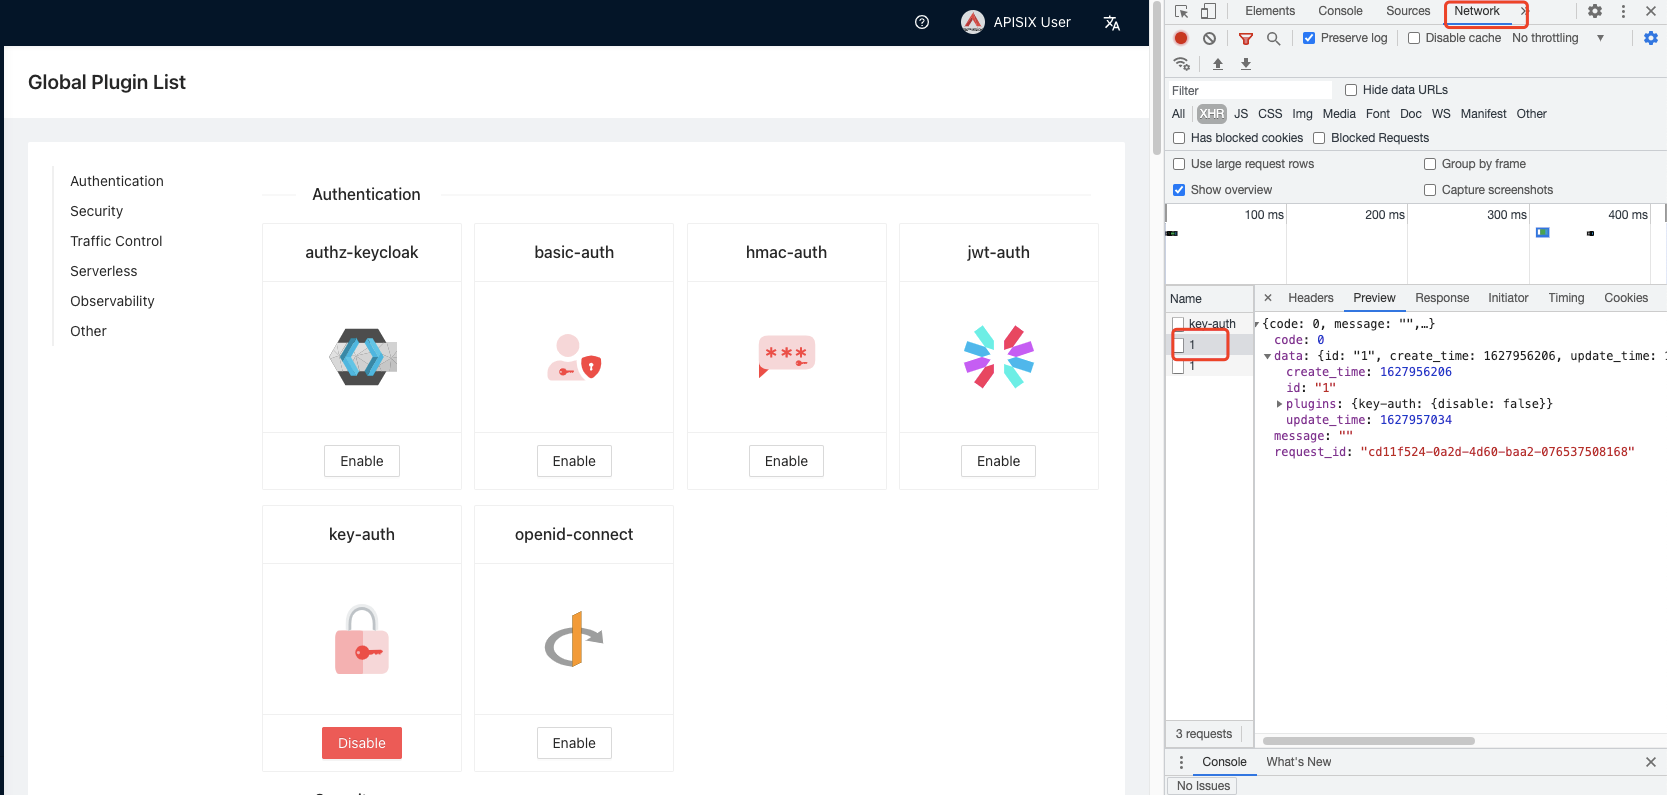Jump to Traffic Control category
The height and width of the screenshot is (795, 1667).
(116, 241)
